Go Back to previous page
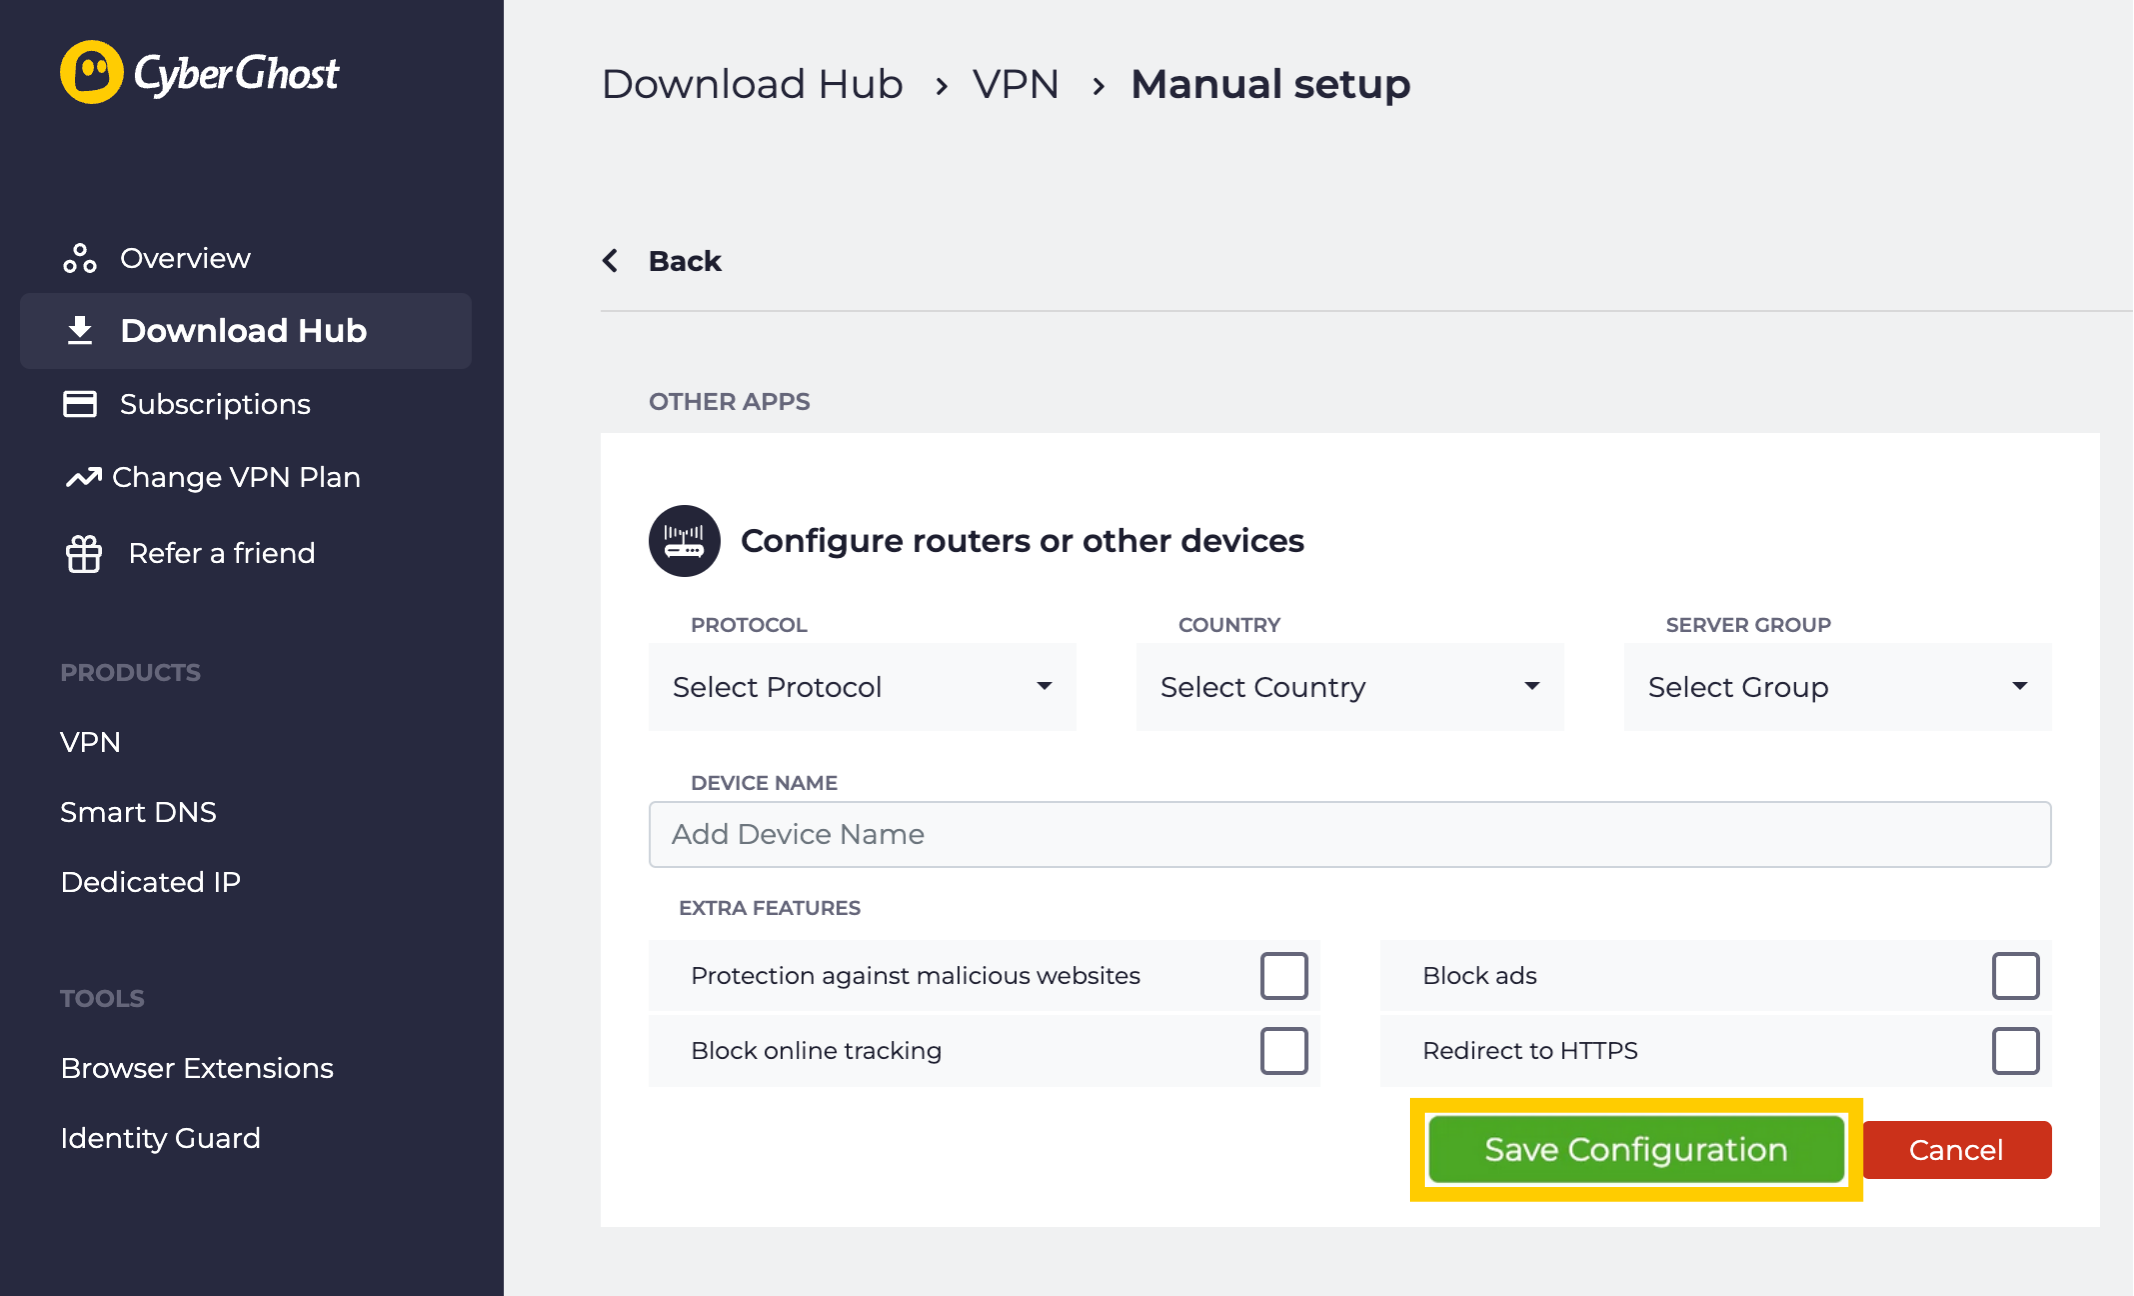Image resolution: width=2134 pixels, height=1296 pixels. coord(685,261)
